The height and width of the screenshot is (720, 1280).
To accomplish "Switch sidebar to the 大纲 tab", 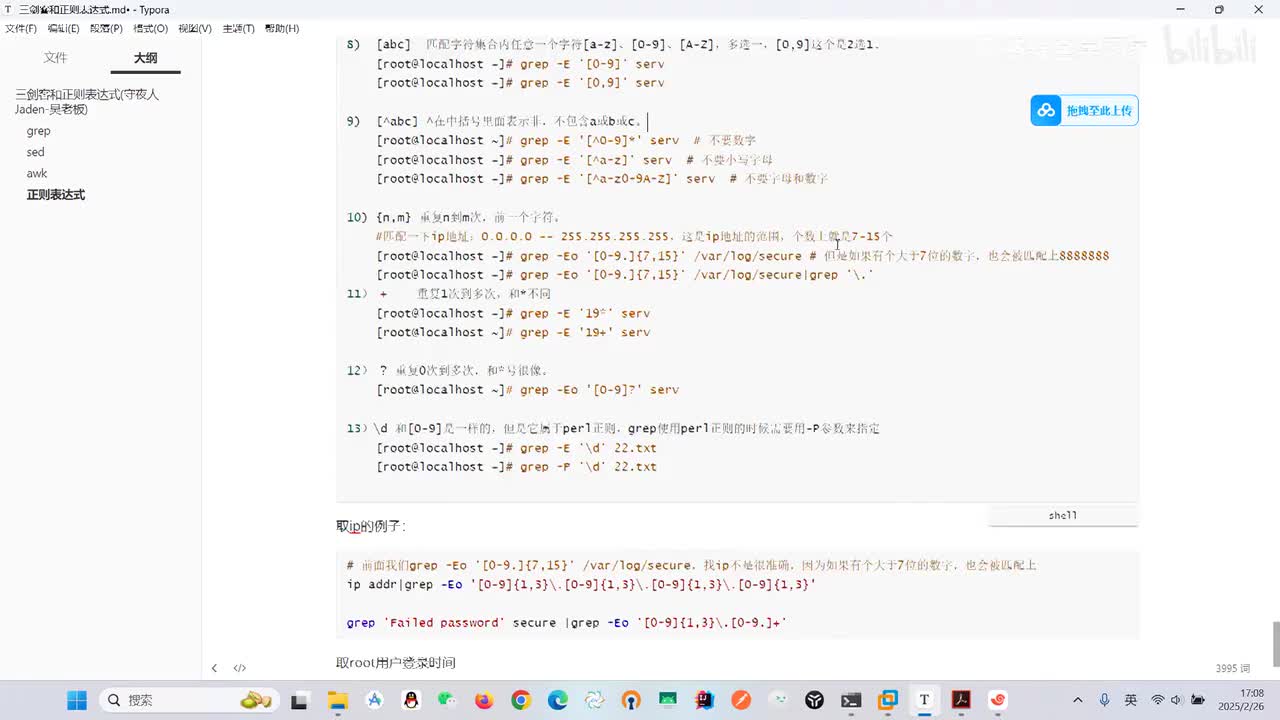I will coord(146,58).
